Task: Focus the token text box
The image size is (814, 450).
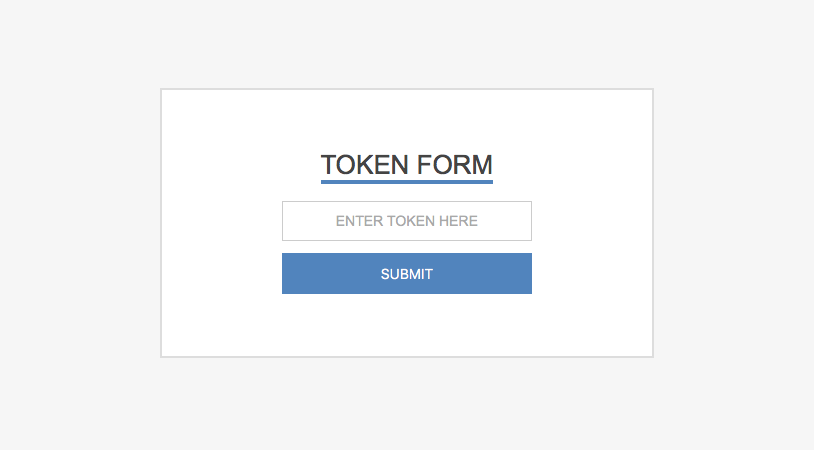Action: (406, 221)
